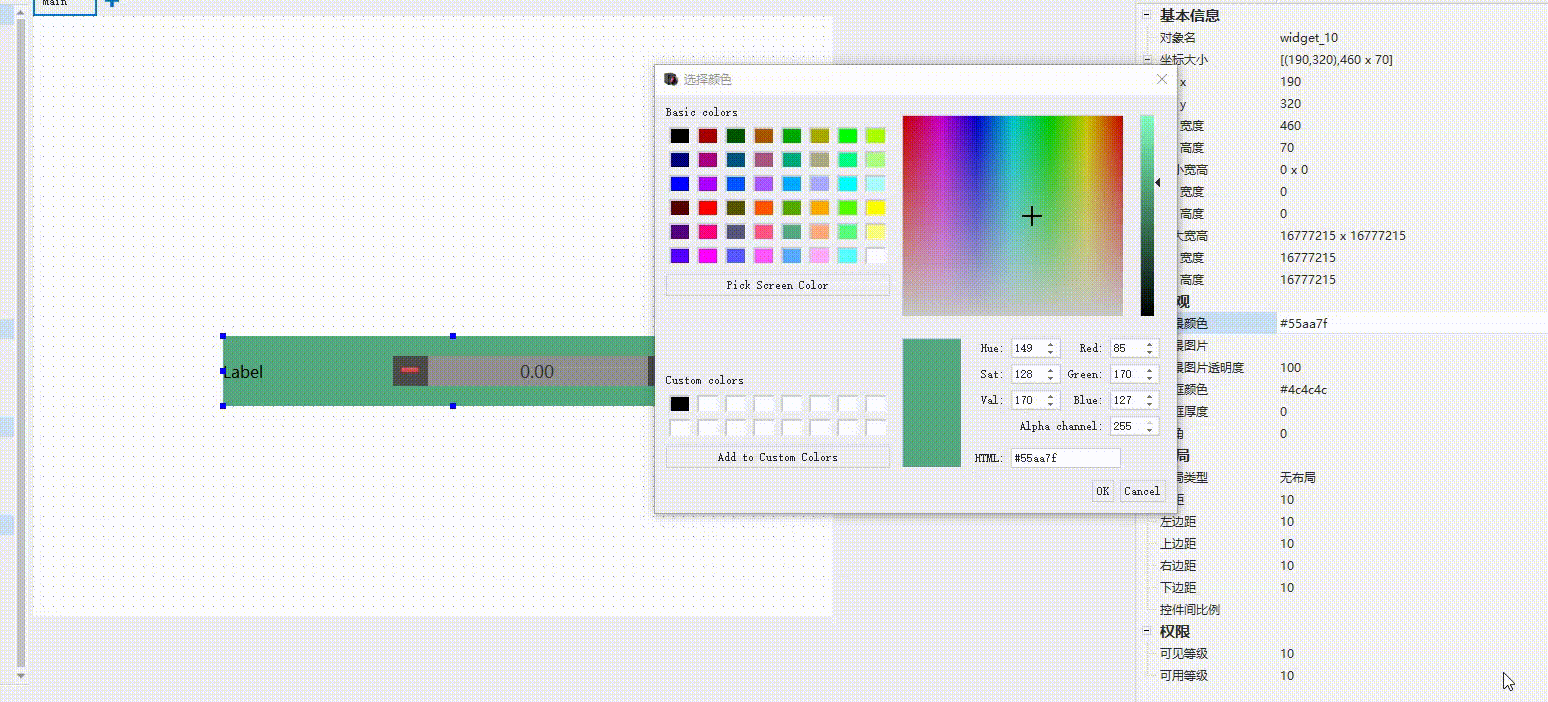Viewport: 1548px width, 702px height.
Task: Click the HTML color code field
Action: 1064,458
